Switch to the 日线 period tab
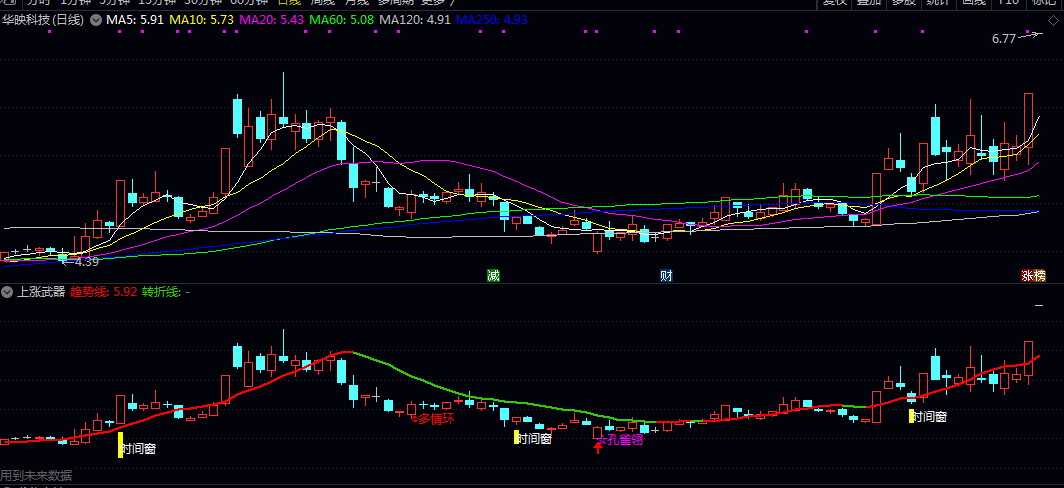Viewport: 1064px width, 488px height. (289, 3)
